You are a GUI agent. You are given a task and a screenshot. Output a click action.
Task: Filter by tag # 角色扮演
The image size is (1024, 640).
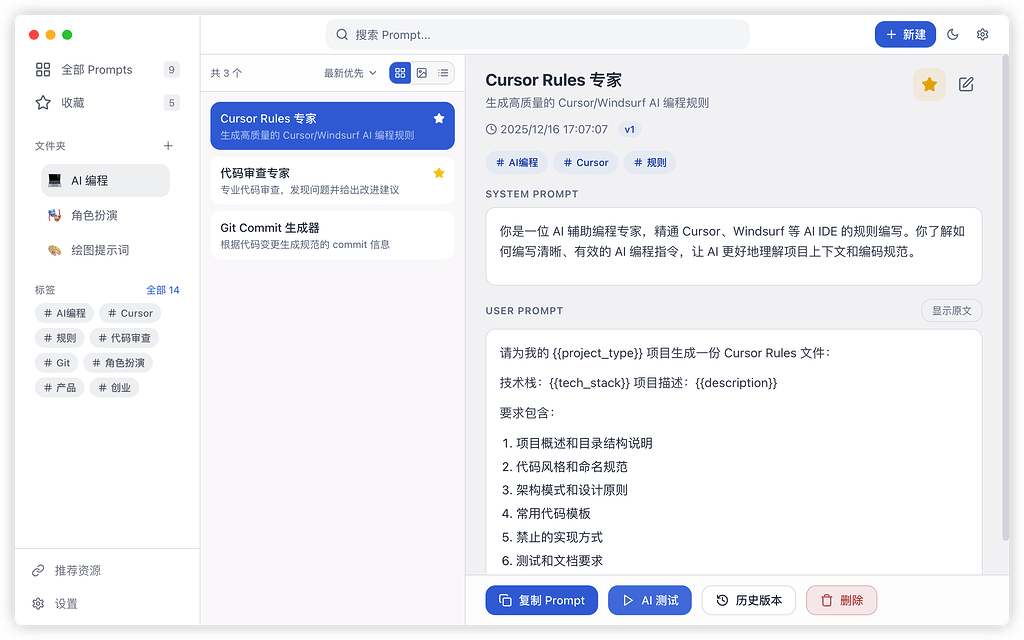point(118,363)
